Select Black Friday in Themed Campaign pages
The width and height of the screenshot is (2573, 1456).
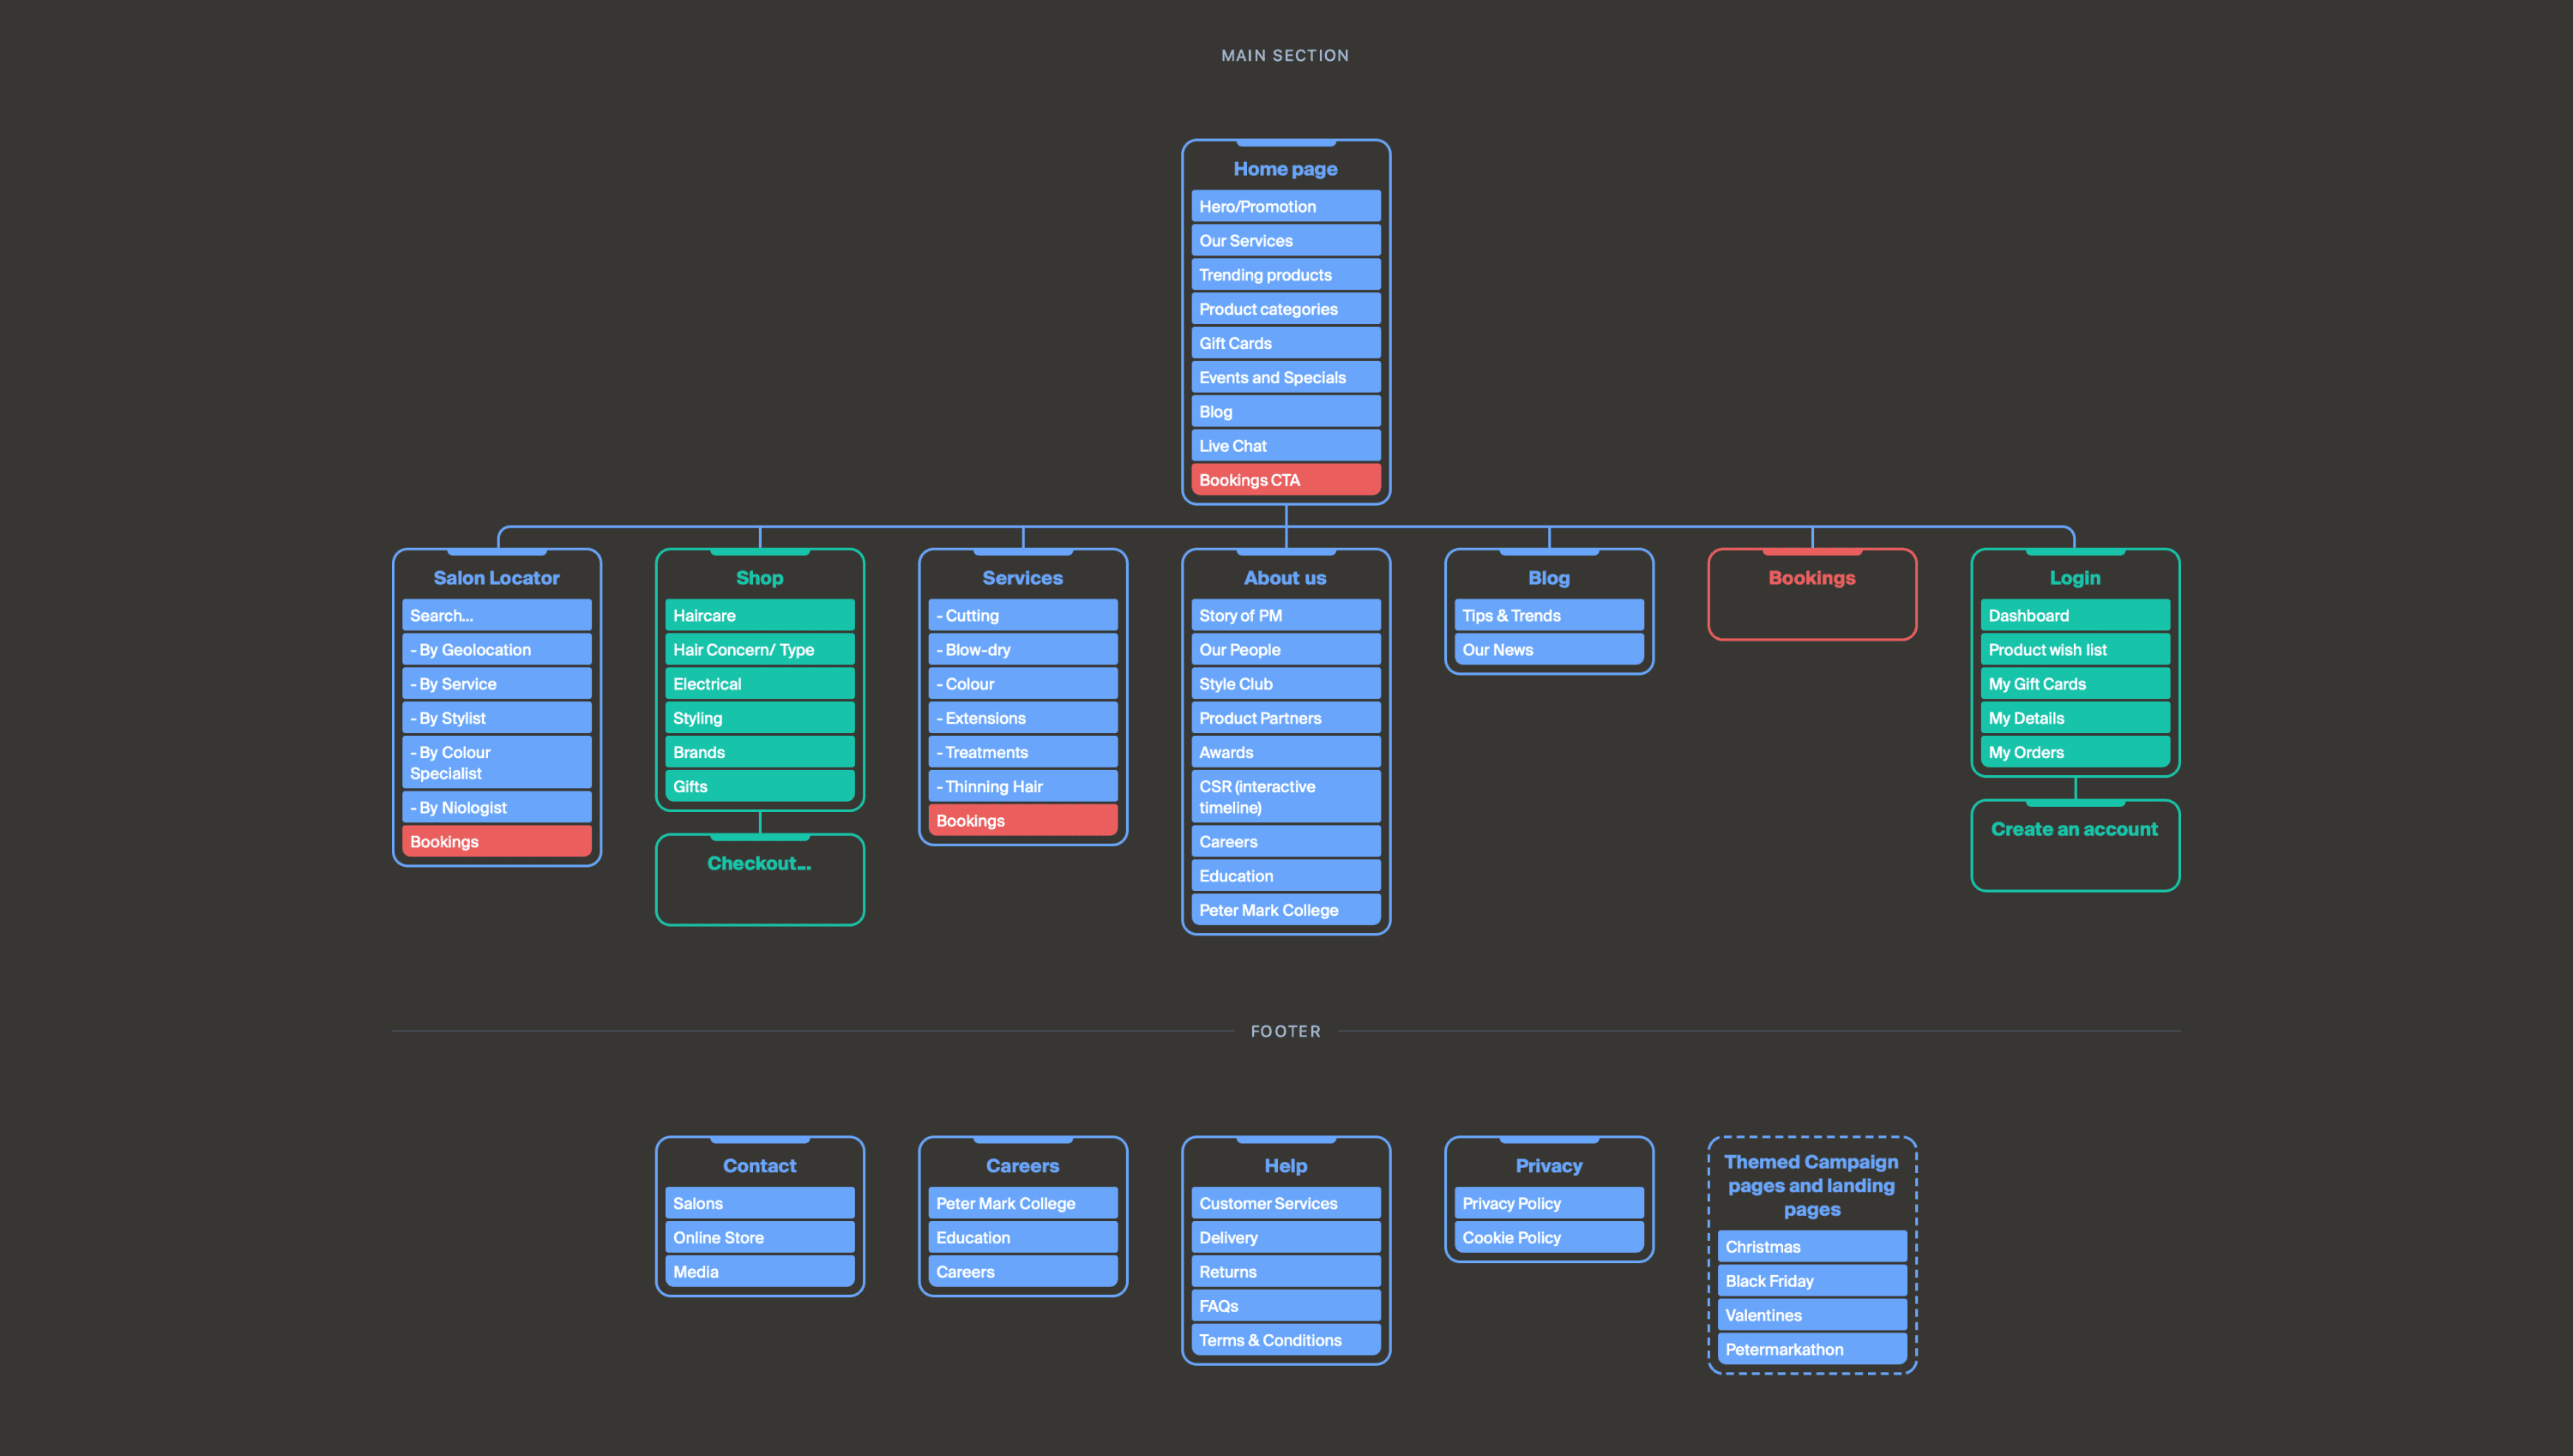(x=1811, y=1281)
